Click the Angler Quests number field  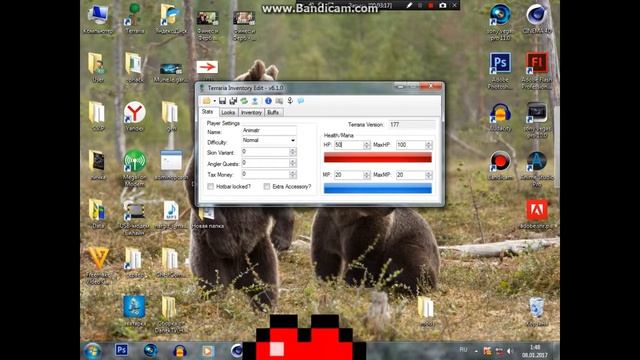[266, 163]
